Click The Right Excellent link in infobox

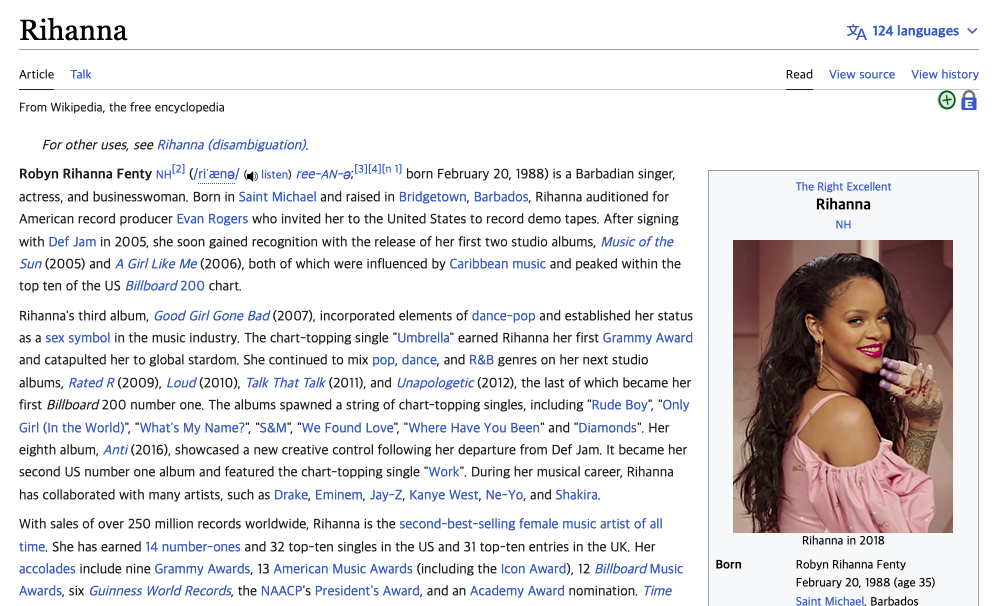[x=843, y=187]
